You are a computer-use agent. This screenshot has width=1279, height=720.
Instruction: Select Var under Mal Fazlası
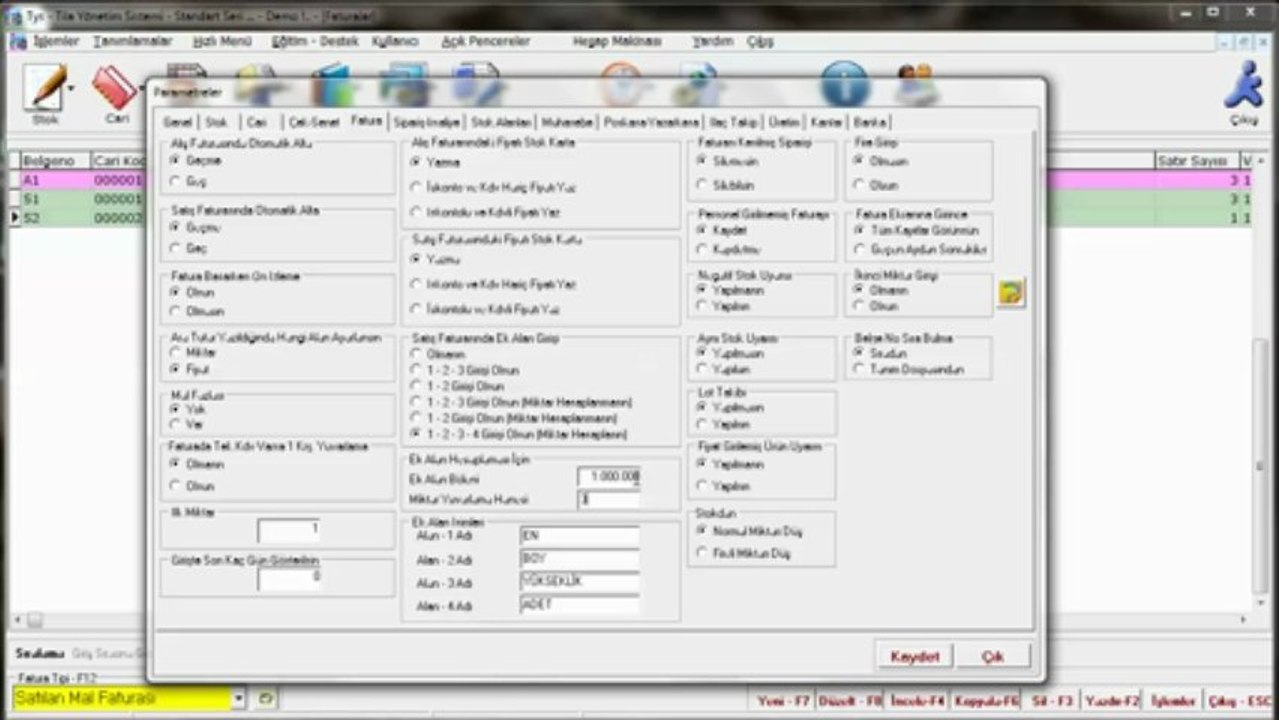tap(176, 425)
